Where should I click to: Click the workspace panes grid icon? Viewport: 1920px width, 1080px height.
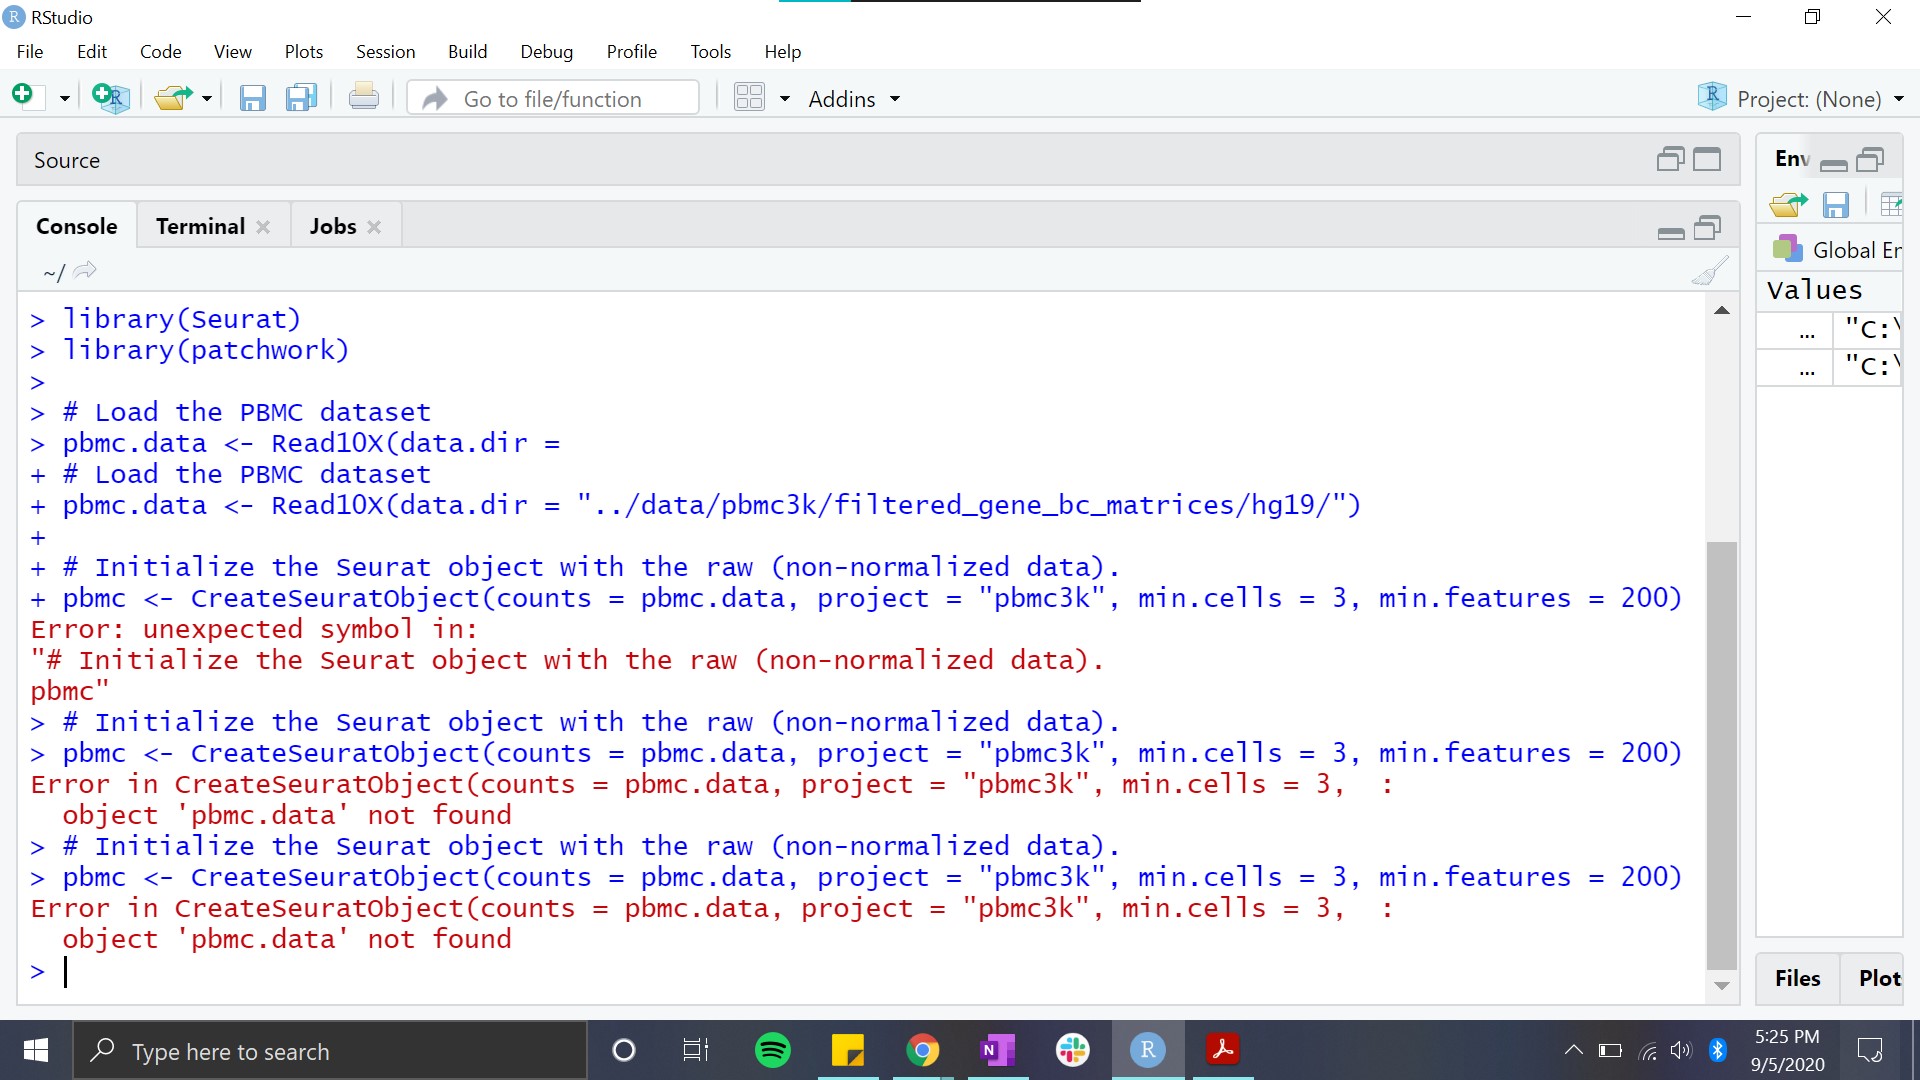(x=749, y=97)
